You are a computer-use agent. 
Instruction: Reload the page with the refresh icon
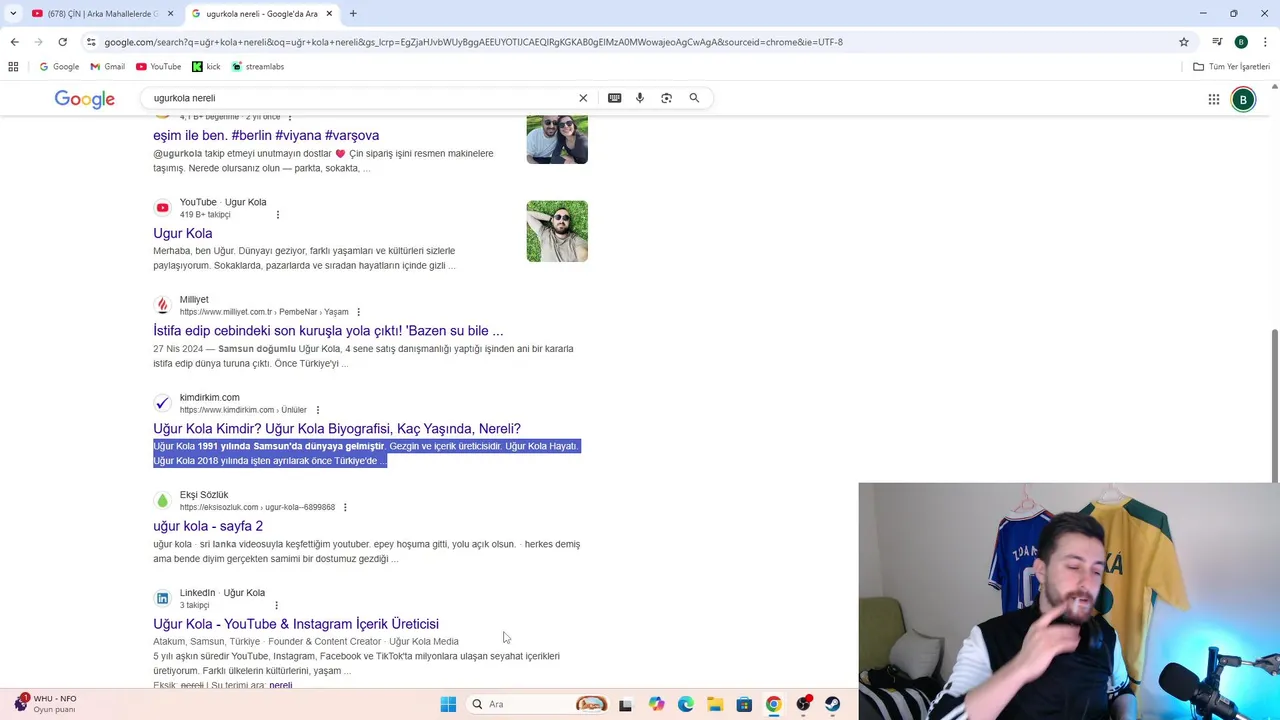click(62, 42)
